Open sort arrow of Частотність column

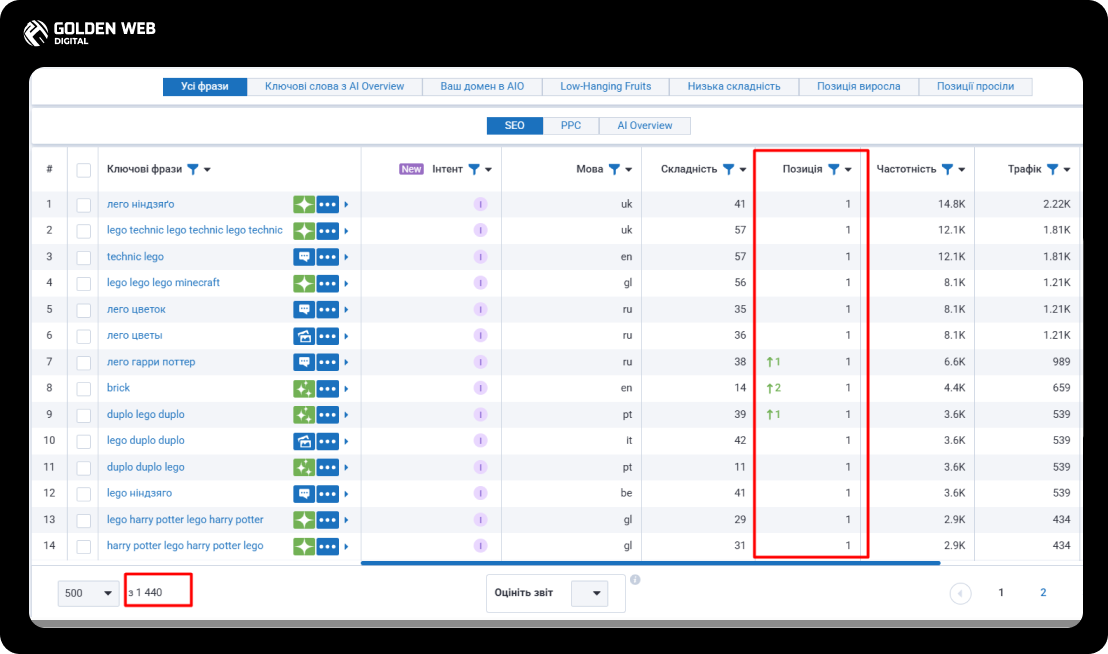coord(962,170)
